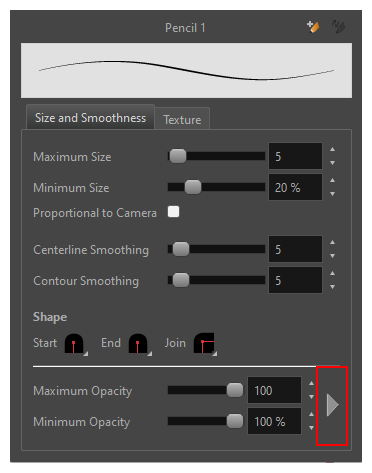
Task: Switch to the Texture tab
Action: (182, 119)
